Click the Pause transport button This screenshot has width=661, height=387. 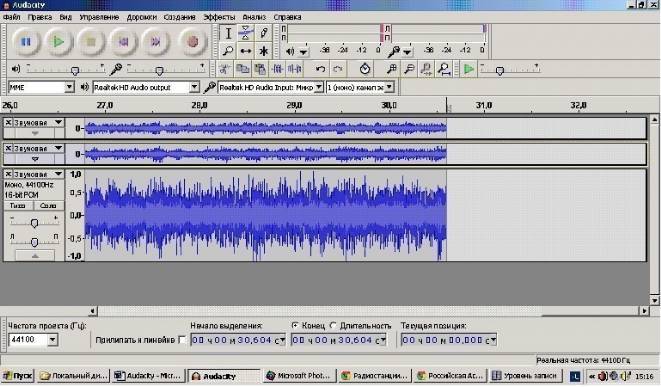[26, 42]
